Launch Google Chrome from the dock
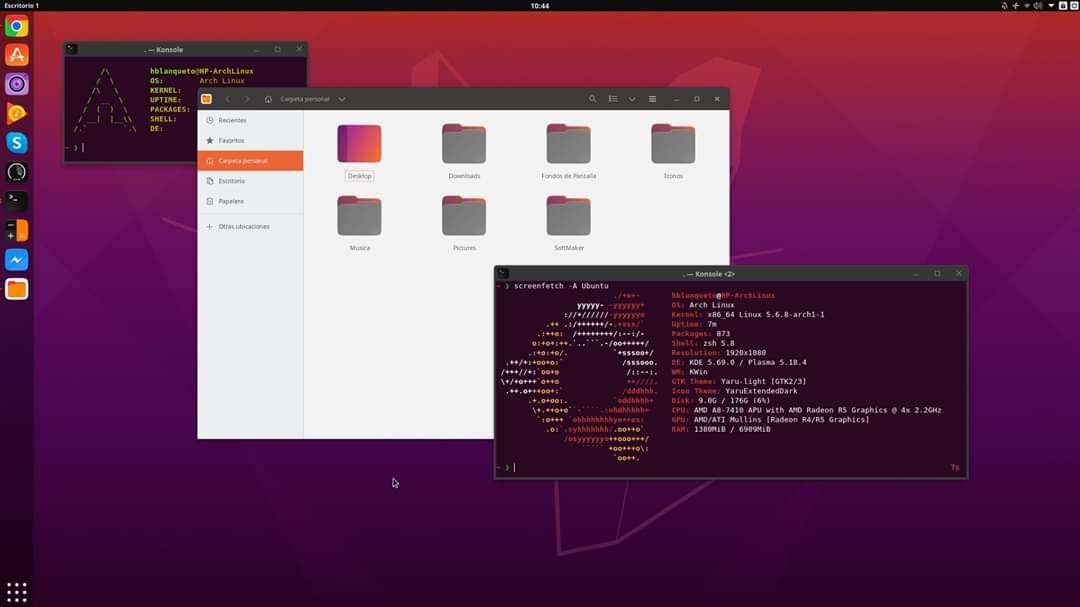This screenshot has height=607, width=1080. (17, 26)
